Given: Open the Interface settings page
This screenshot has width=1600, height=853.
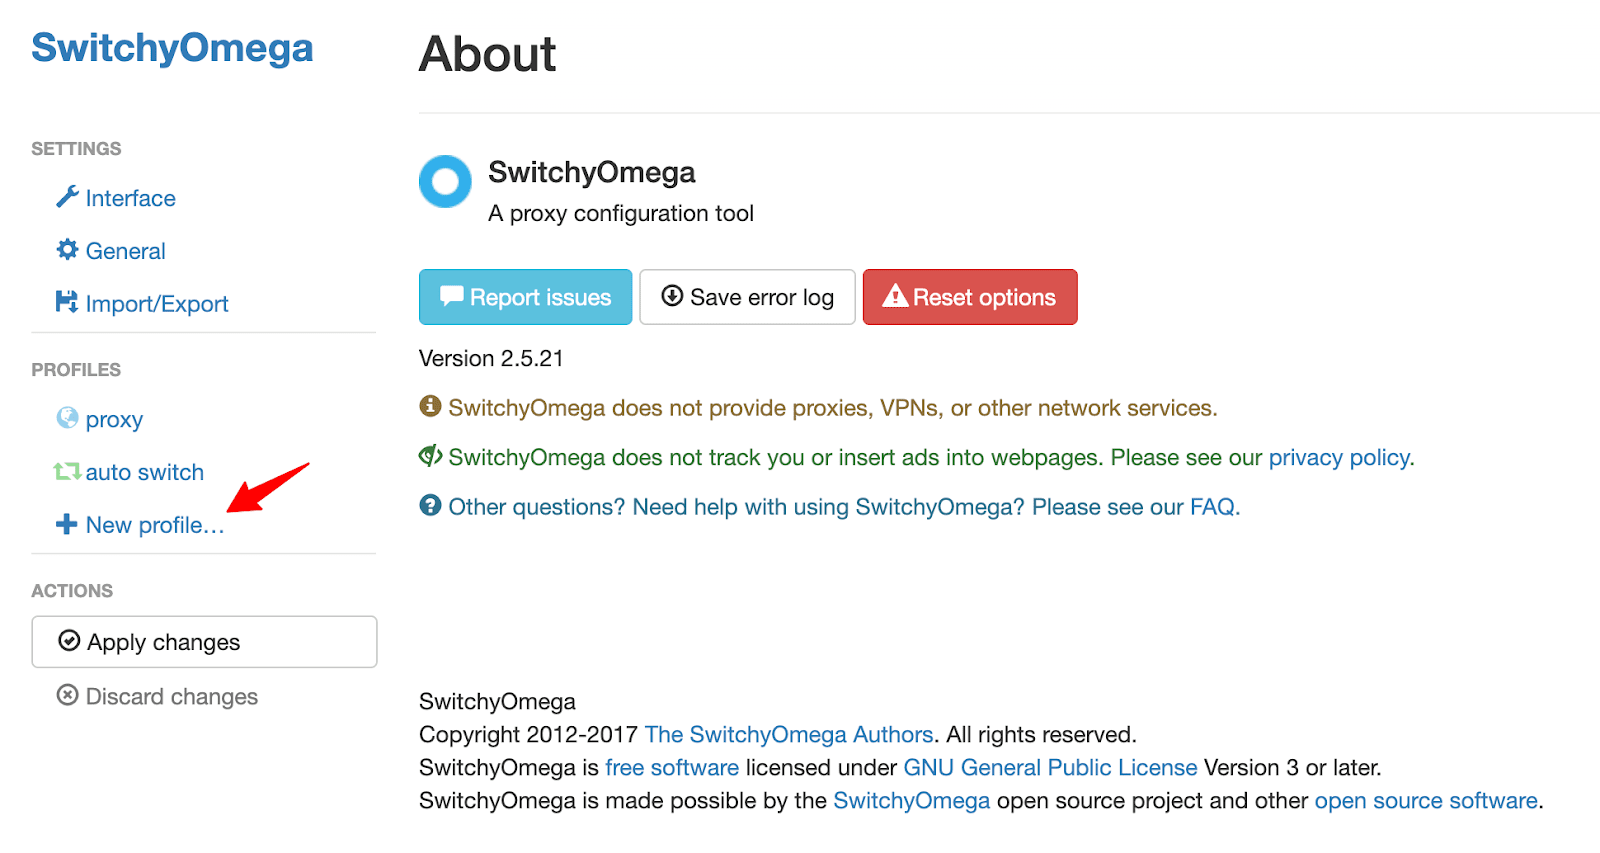Looking at the screenshot, I should [x=130, y=198].
